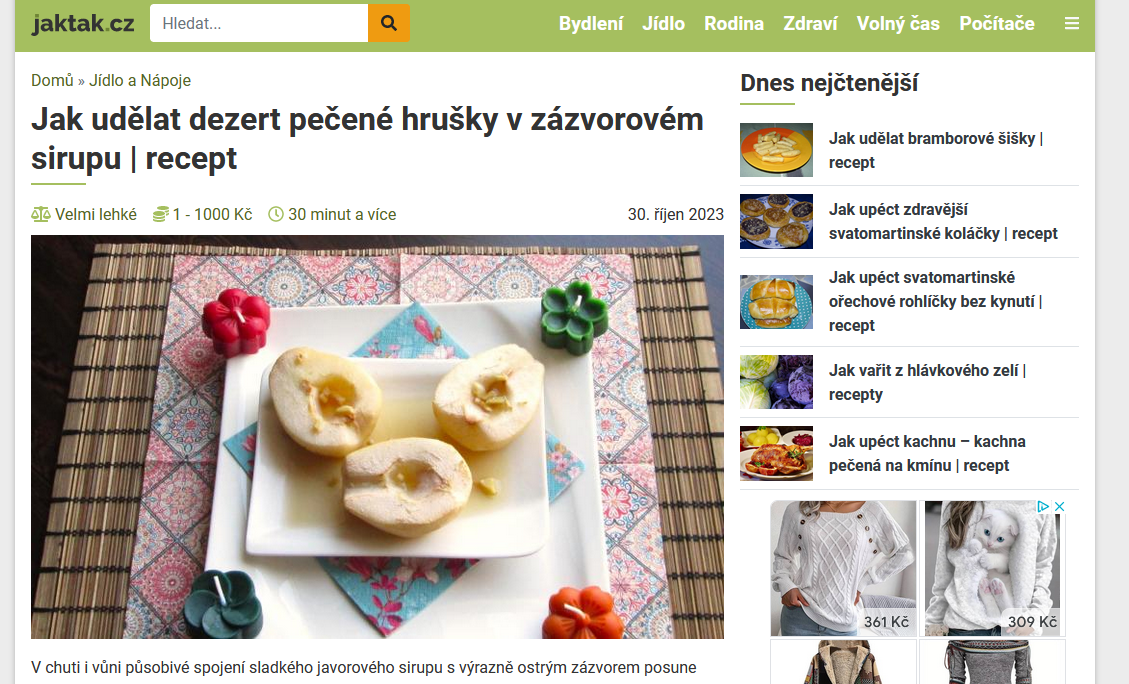Image resolution: width=1129 pixels, height=684 pixels.
Task: Open the kachna pečená na kmínu article
Action: pyautogui.click(x=927, y=453)
